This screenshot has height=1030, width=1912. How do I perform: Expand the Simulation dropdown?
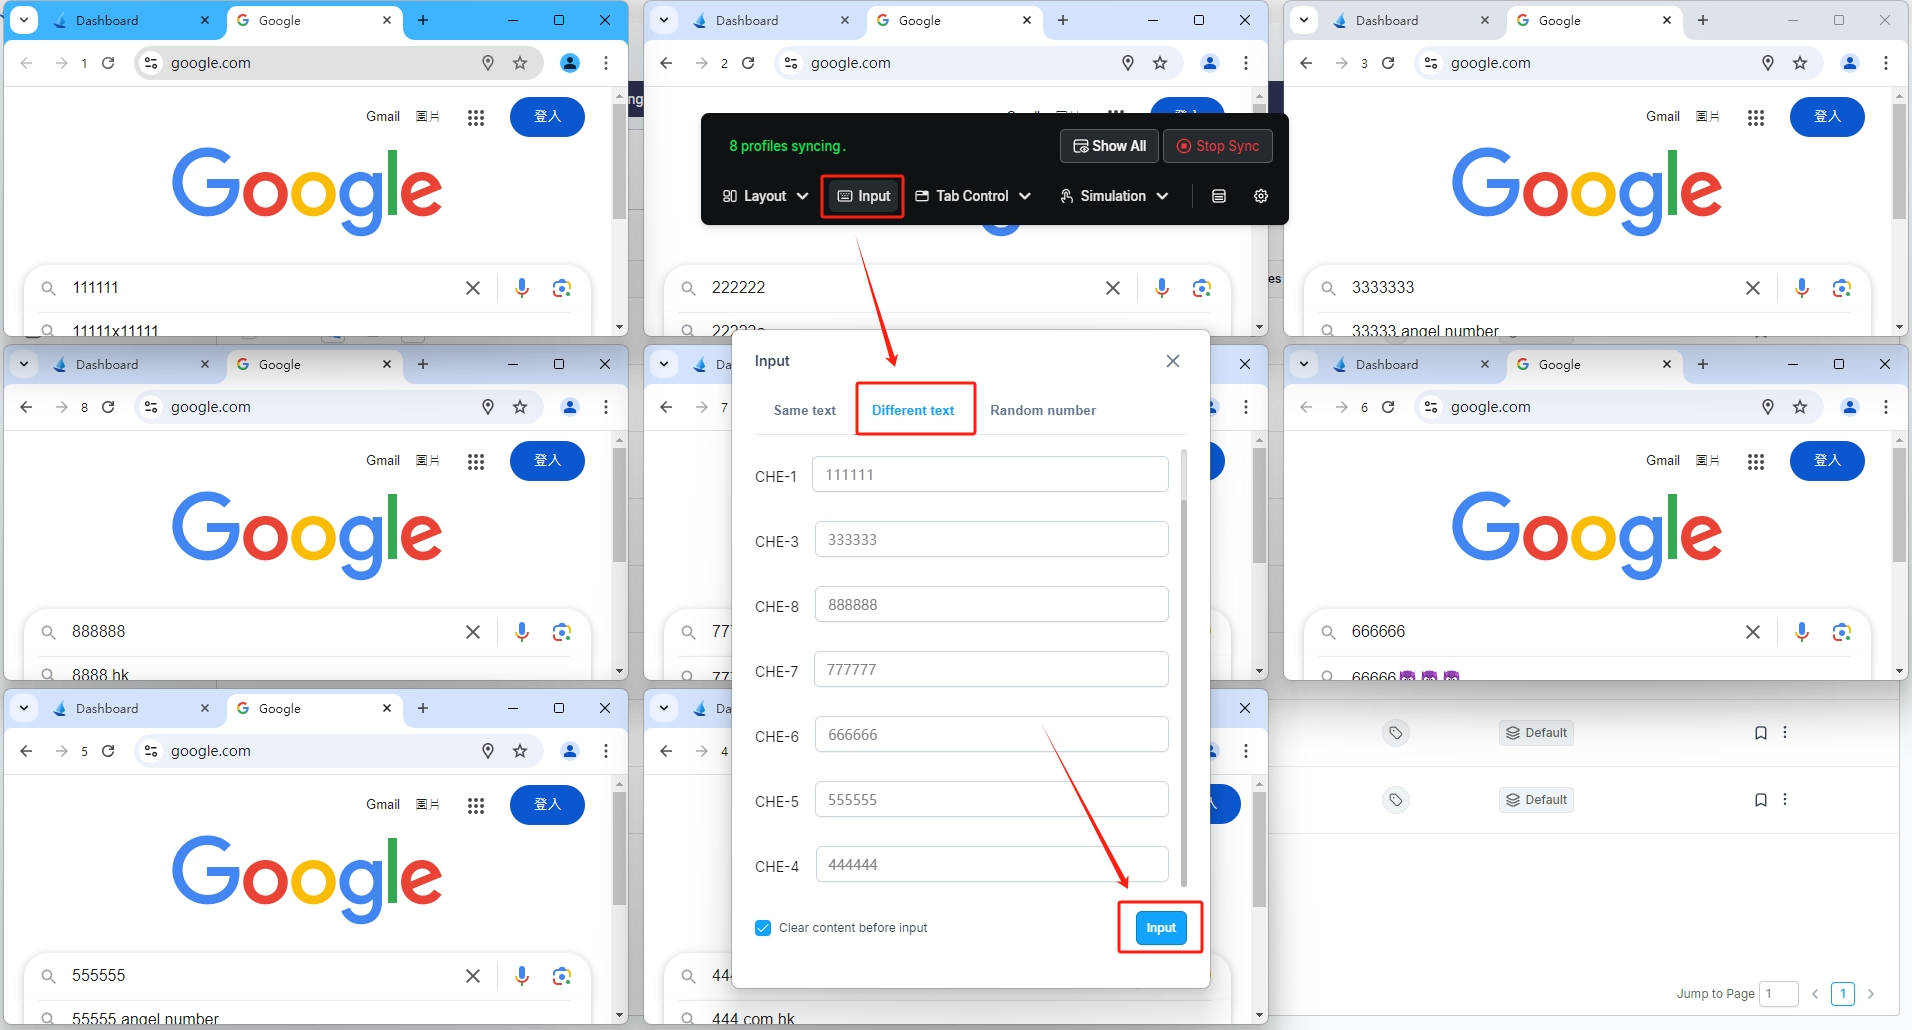point(1114,196)
